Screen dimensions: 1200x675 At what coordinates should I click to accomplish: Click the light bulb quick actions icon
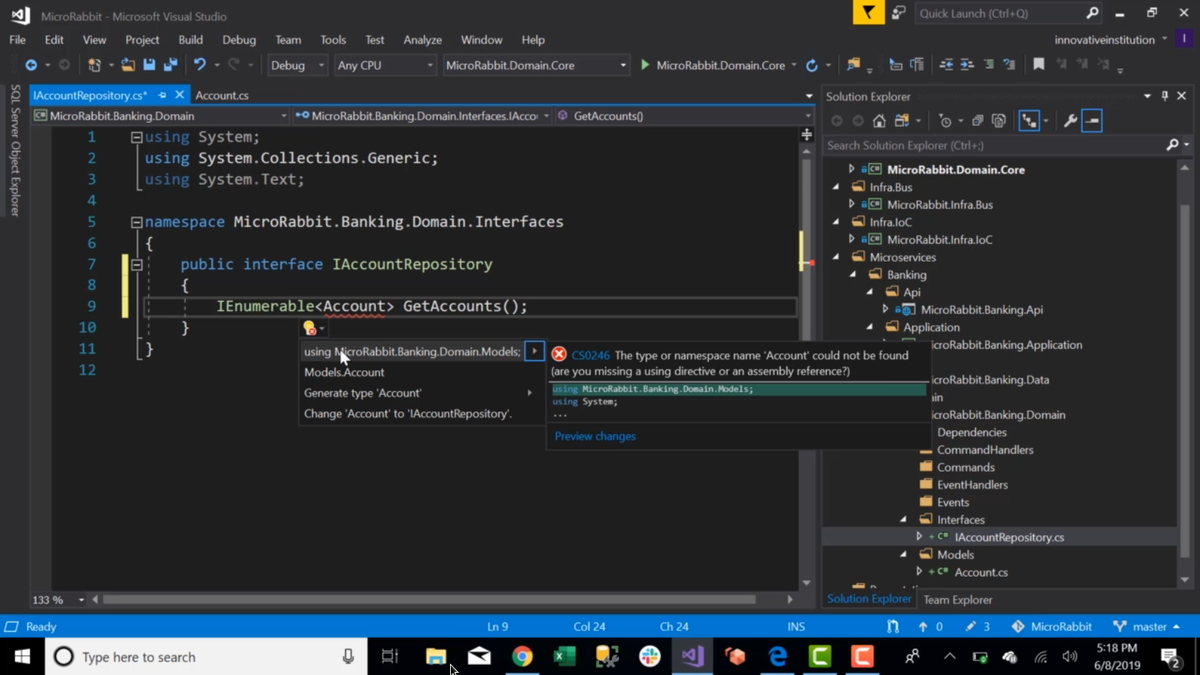(310, 328)
